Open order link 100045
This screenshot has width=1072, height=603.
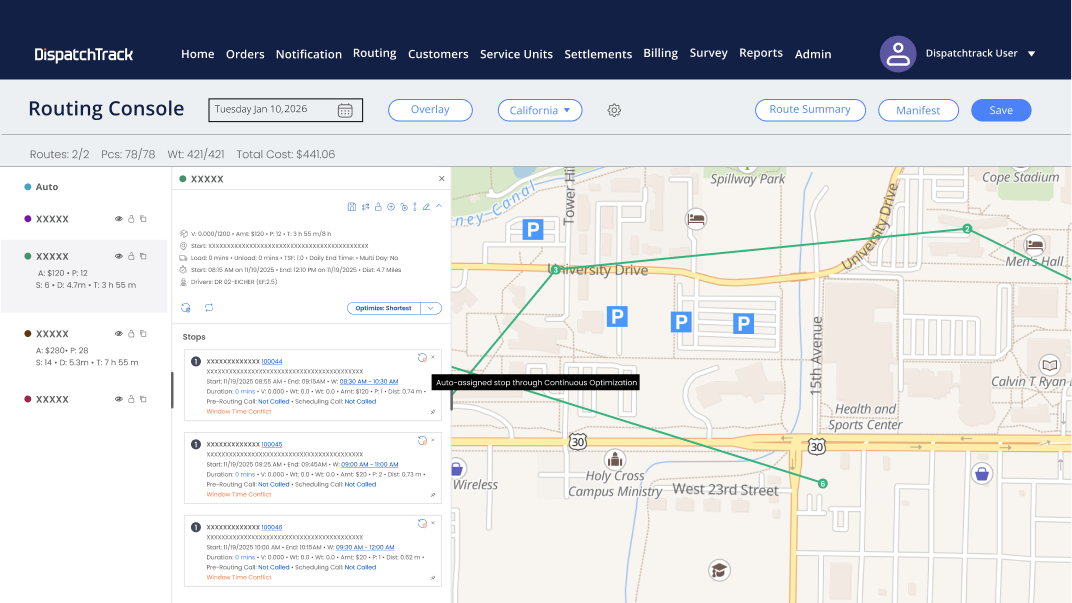coord(271,444)
